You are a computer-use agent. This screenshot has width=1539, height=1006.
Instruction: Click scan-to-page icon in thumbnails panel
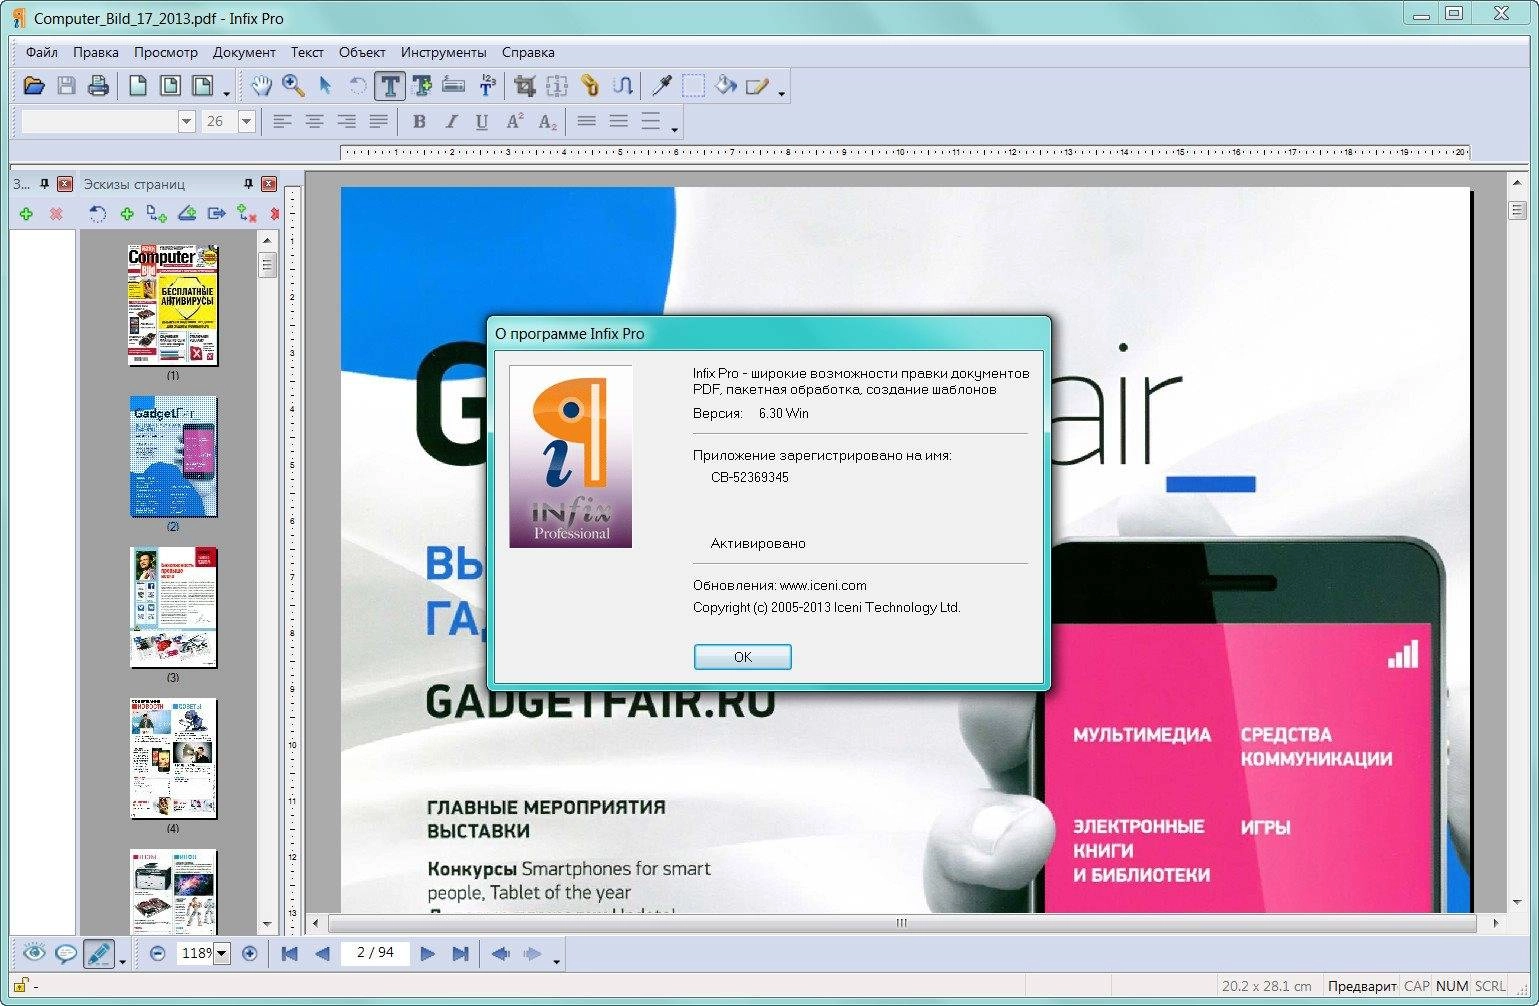pyautogui.click(x=187, y=213)
